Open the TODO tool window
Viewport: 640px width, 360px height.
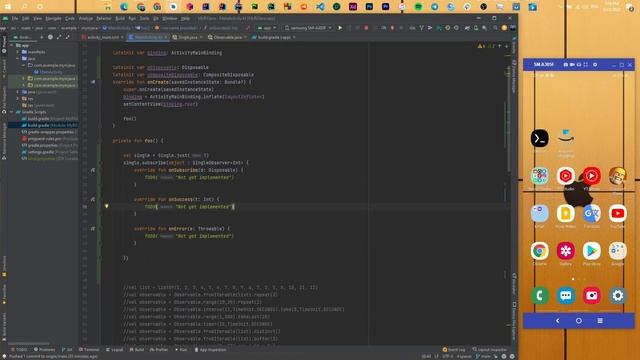pyautogui.click(x=19, y=350)
